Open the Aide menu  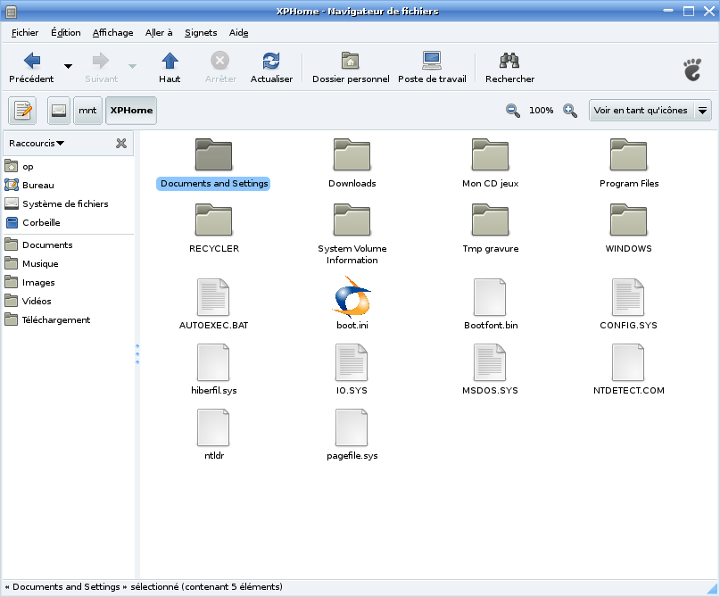coord(239,33)
